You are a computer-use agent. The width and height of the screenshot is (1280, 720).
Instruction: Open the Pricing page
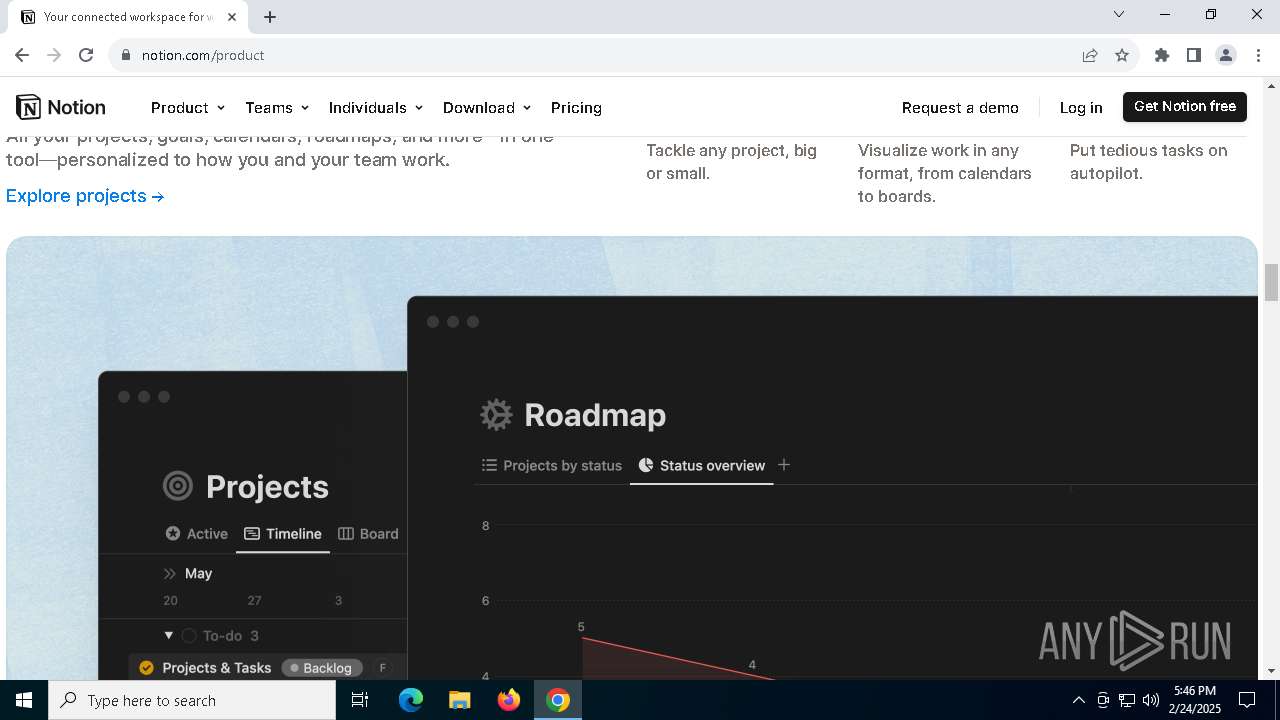coord(576,107)
